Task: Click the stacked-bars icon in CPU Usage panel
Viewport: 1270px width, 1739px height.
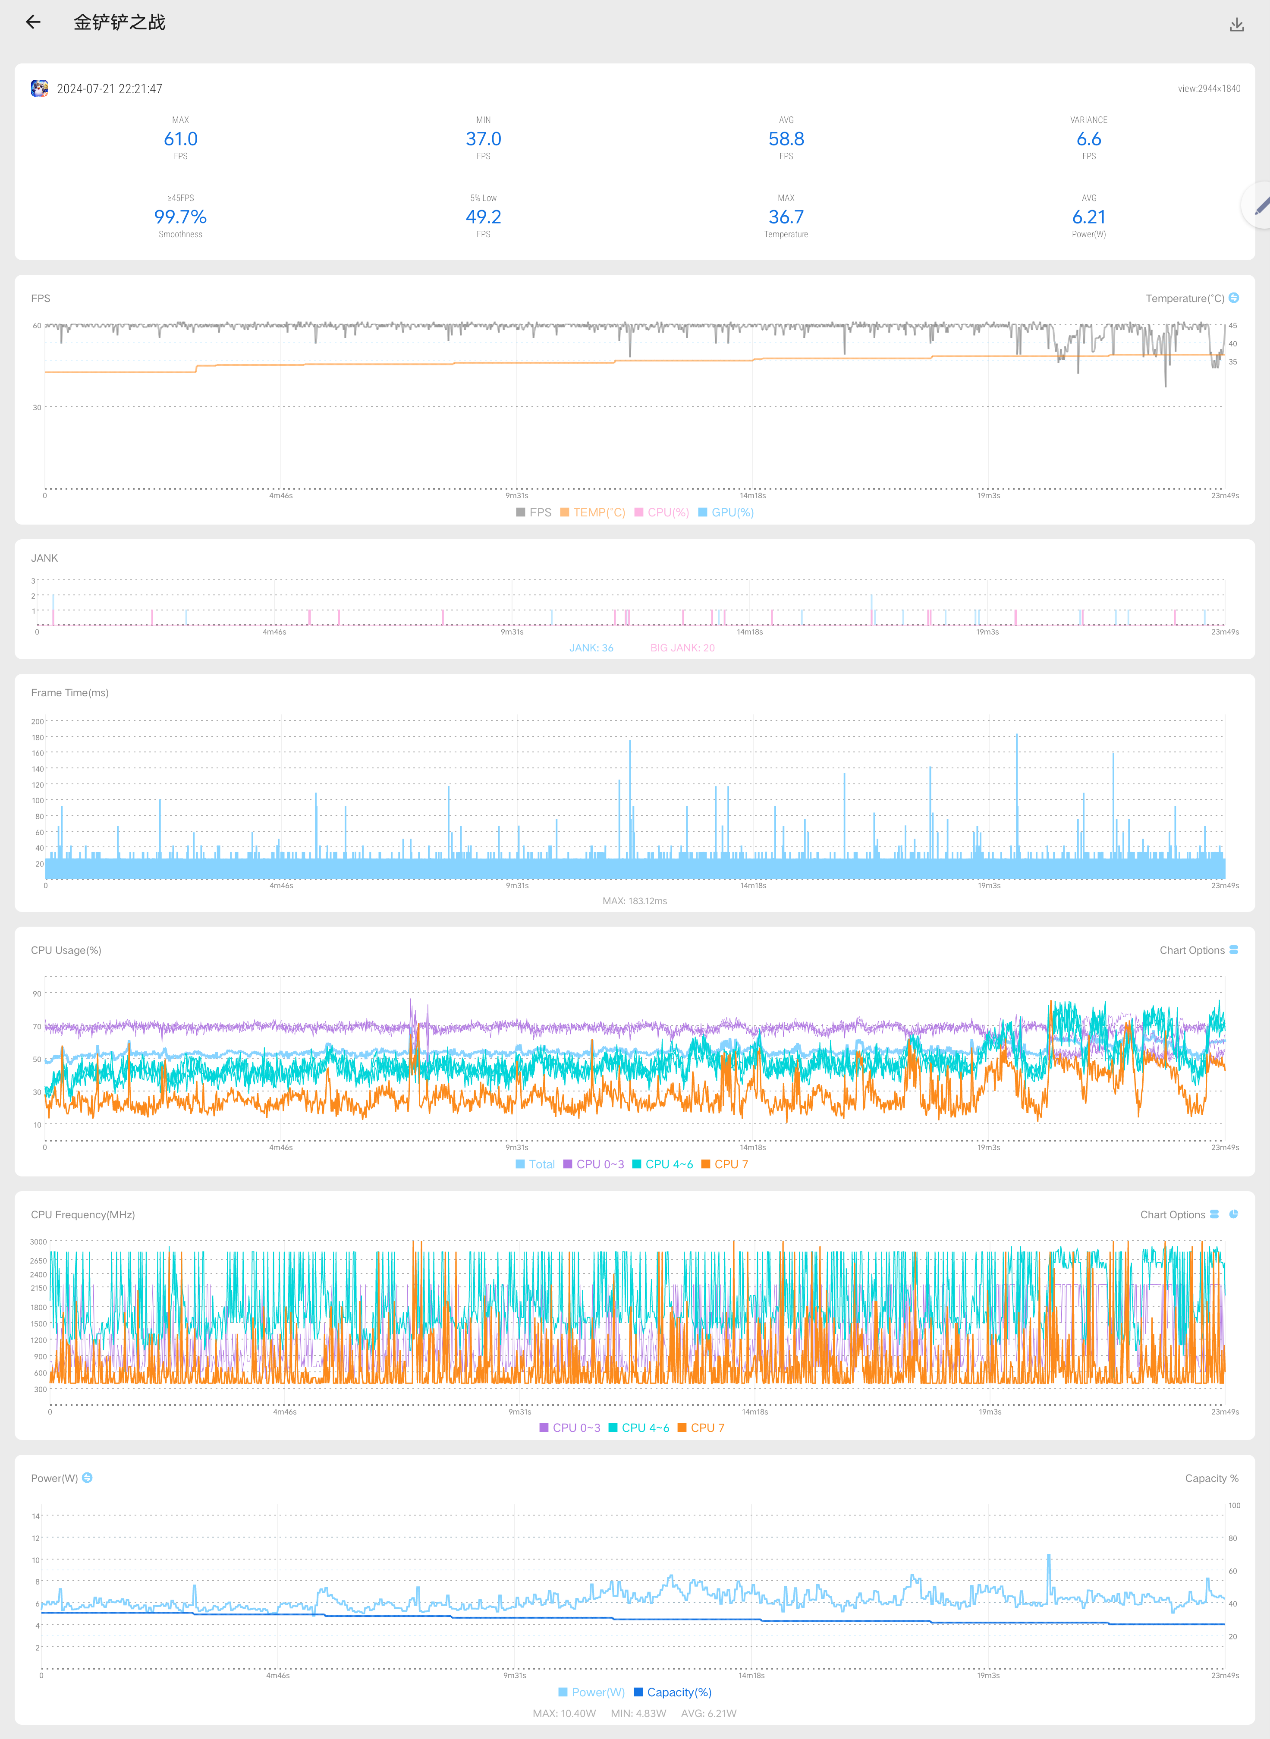Action: coord(1234,950)
